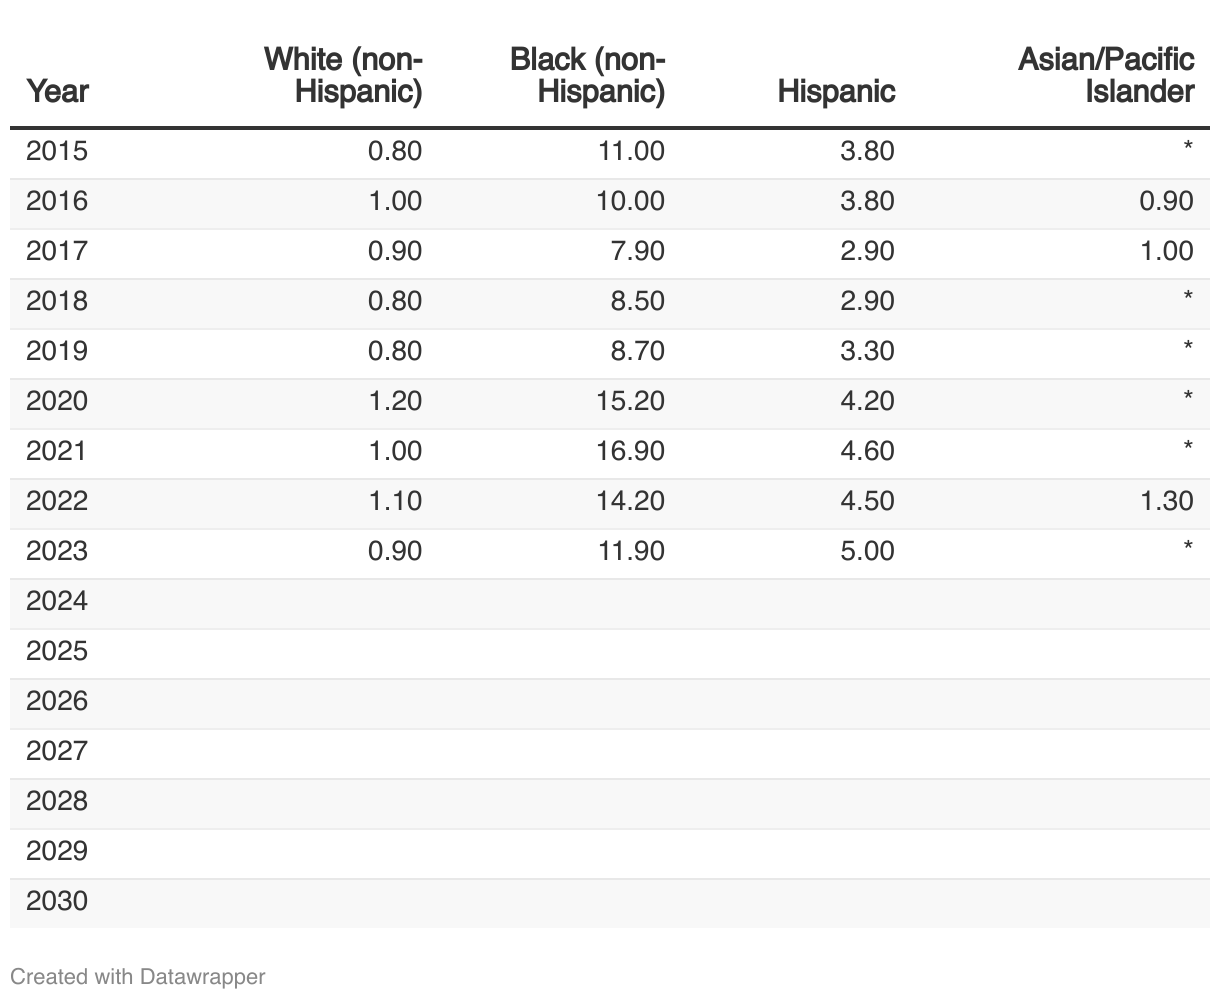Click Hispanic value 3.30 for 2019
Screen dimensions: 1220x1000
click(867, 351)
